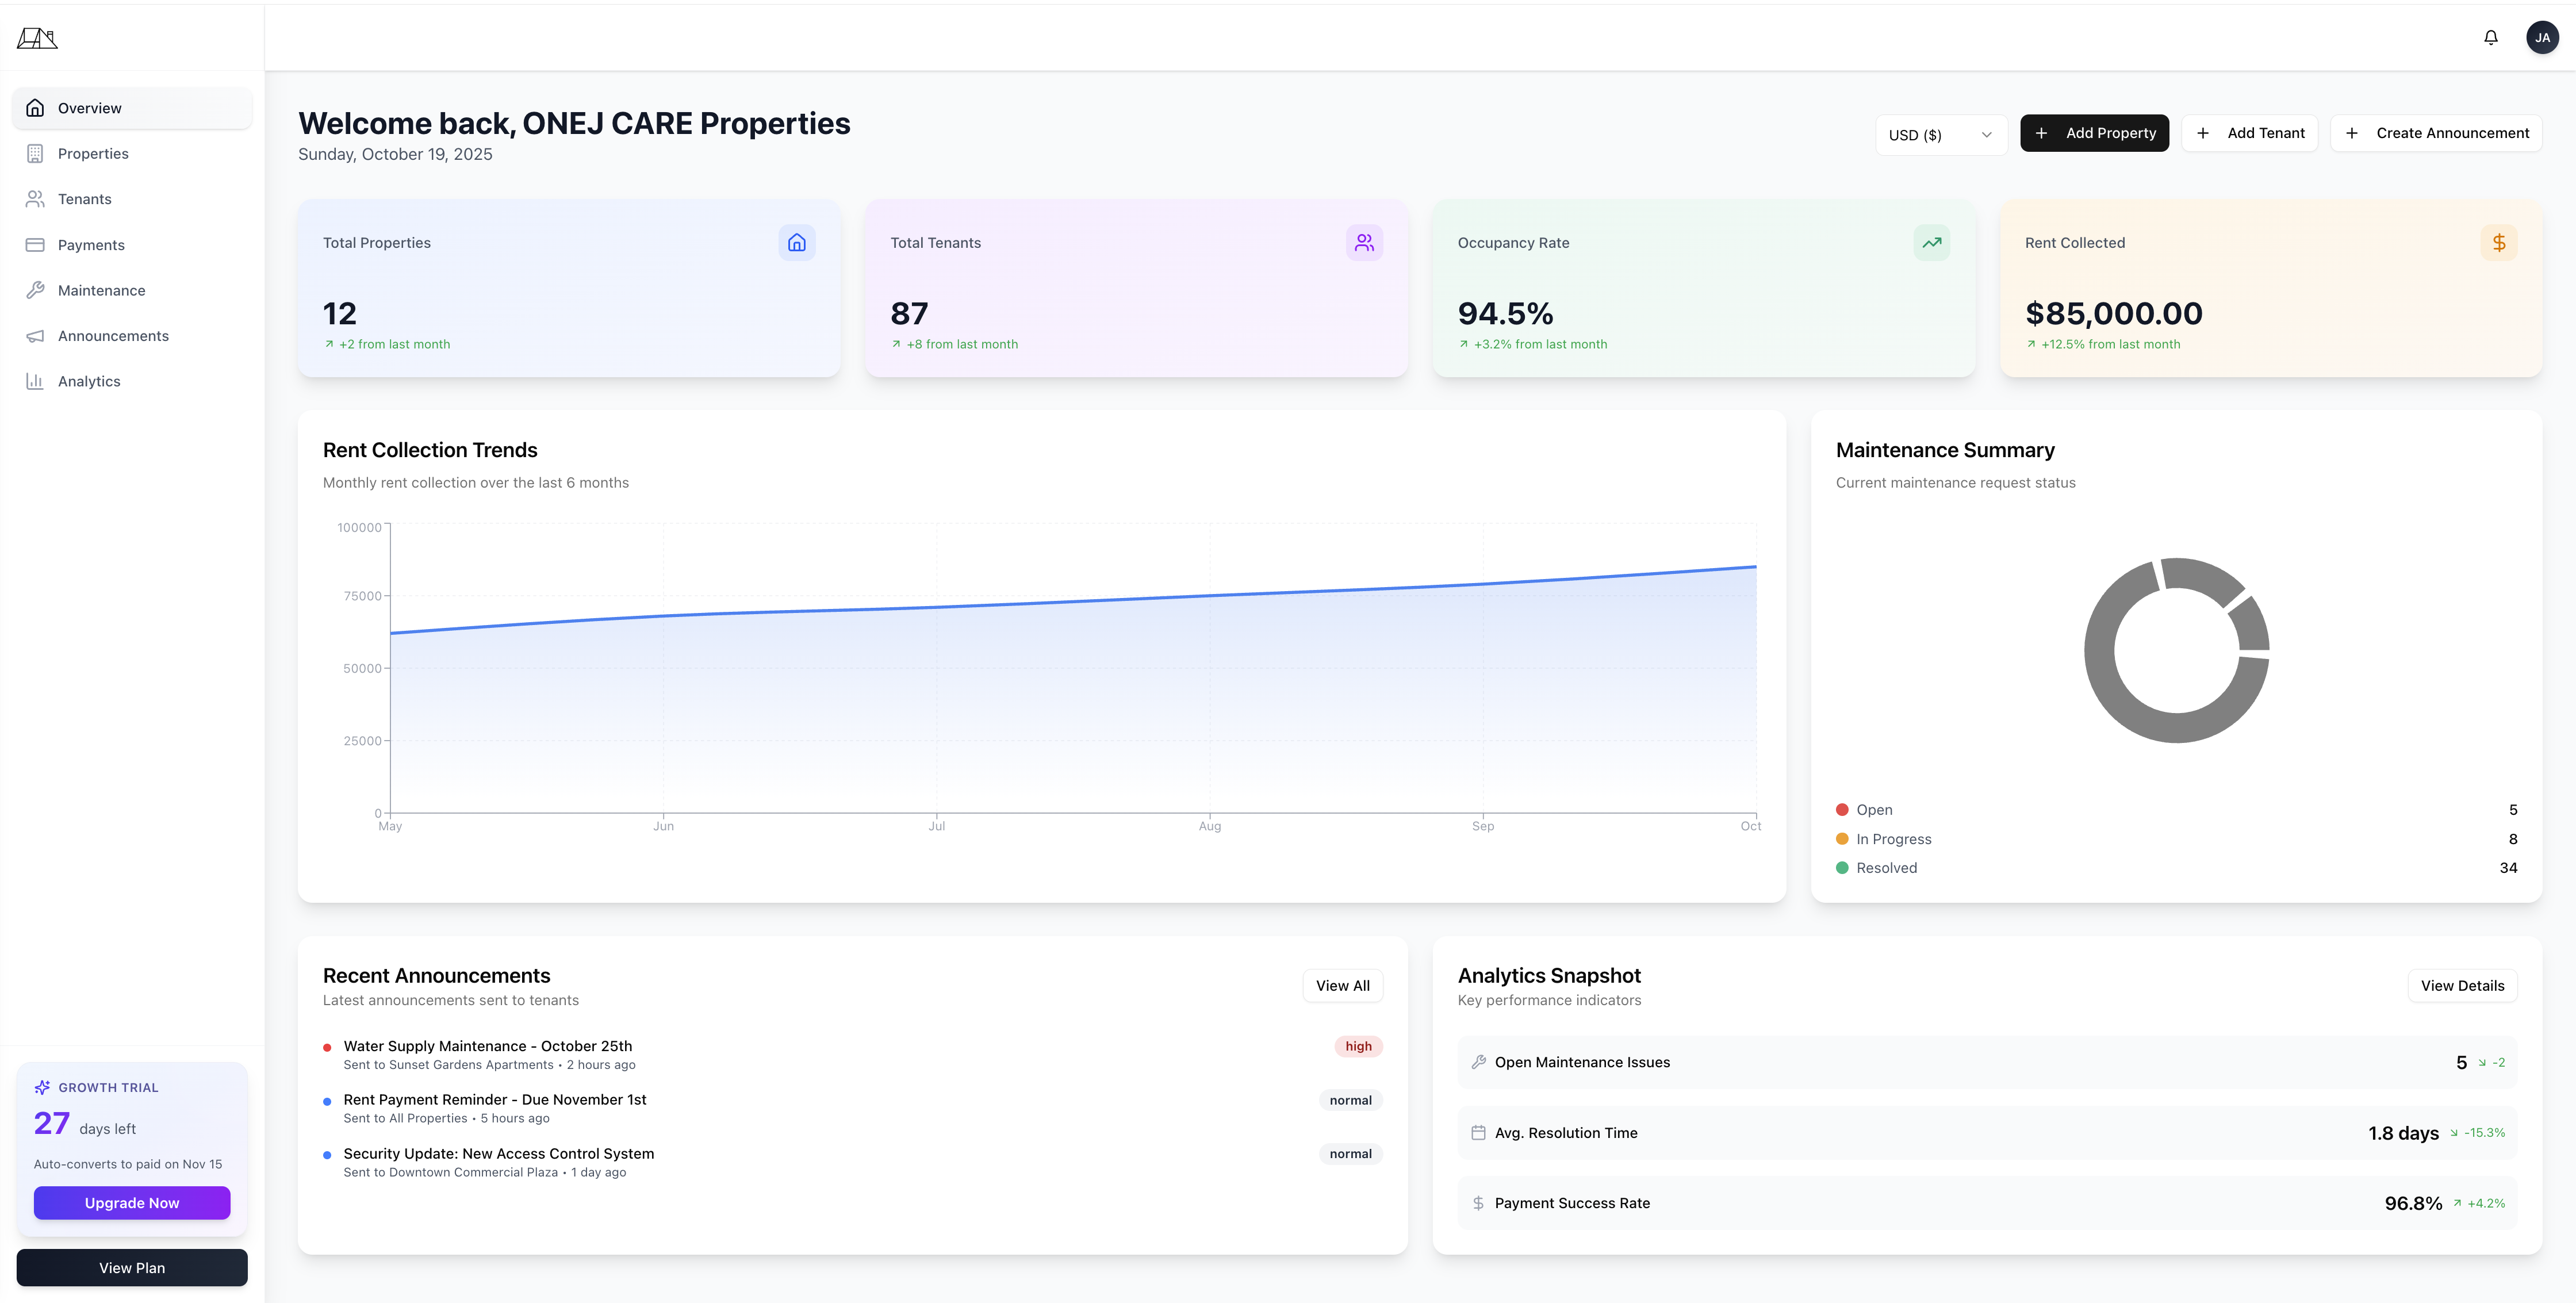The image size is (2576, 1303).
Task: Select the Maintenance wrench icon in sidebar
Action: (35, 290)
